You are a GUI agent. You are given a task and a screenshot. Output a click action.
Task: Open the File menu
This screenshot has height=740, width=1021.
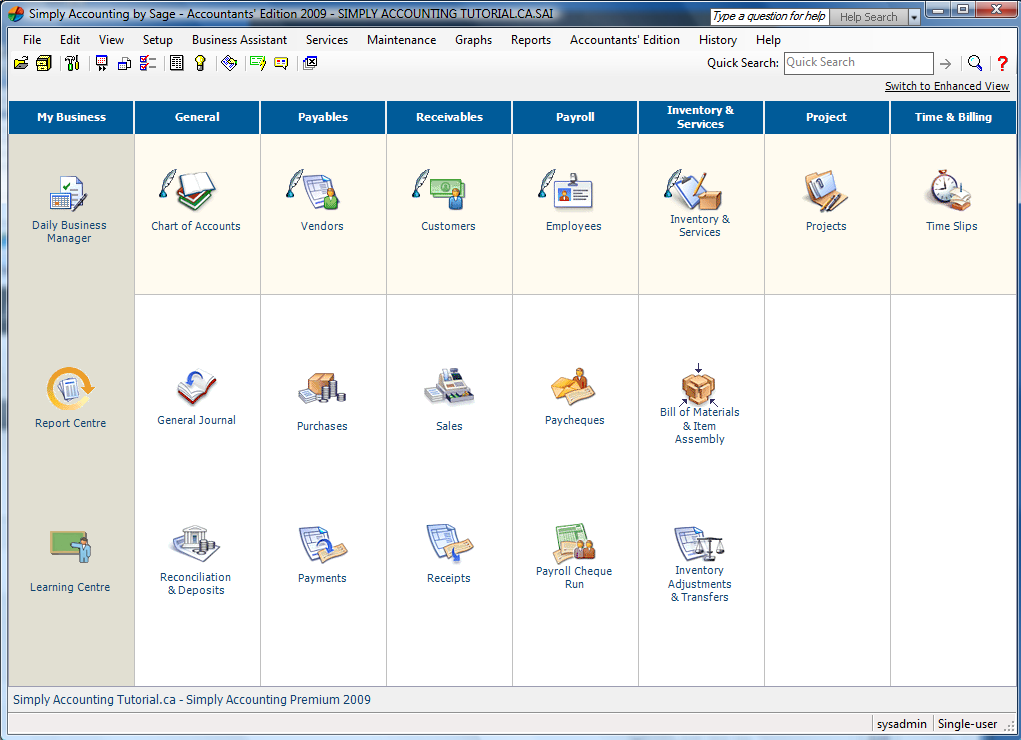(32, 40)
